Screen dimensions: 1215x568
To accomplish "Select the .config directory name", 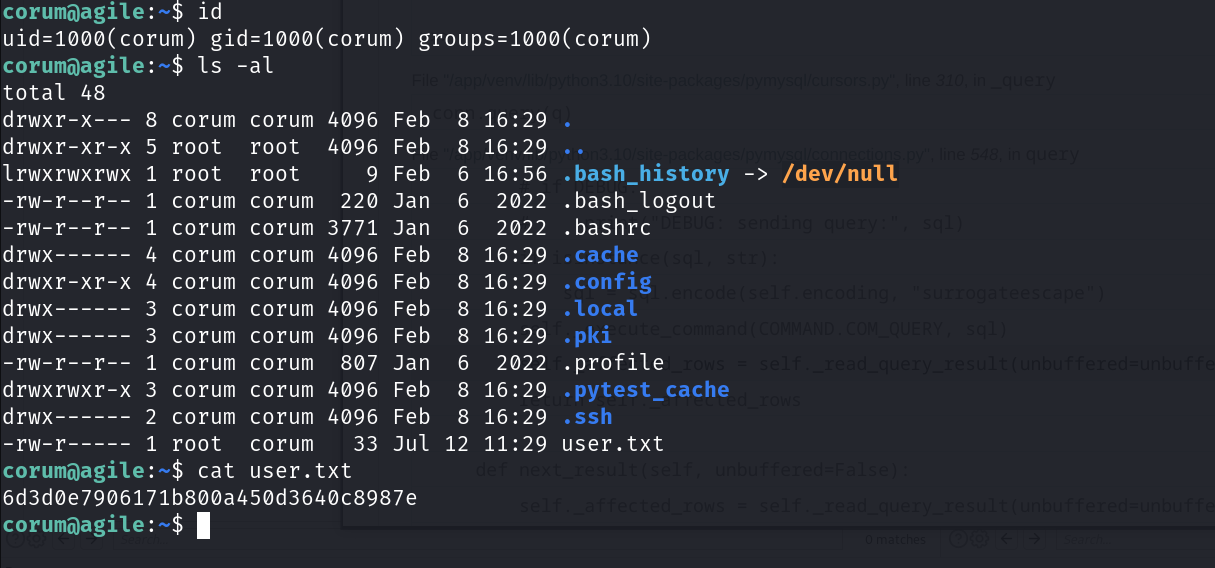I will (607, 282).
